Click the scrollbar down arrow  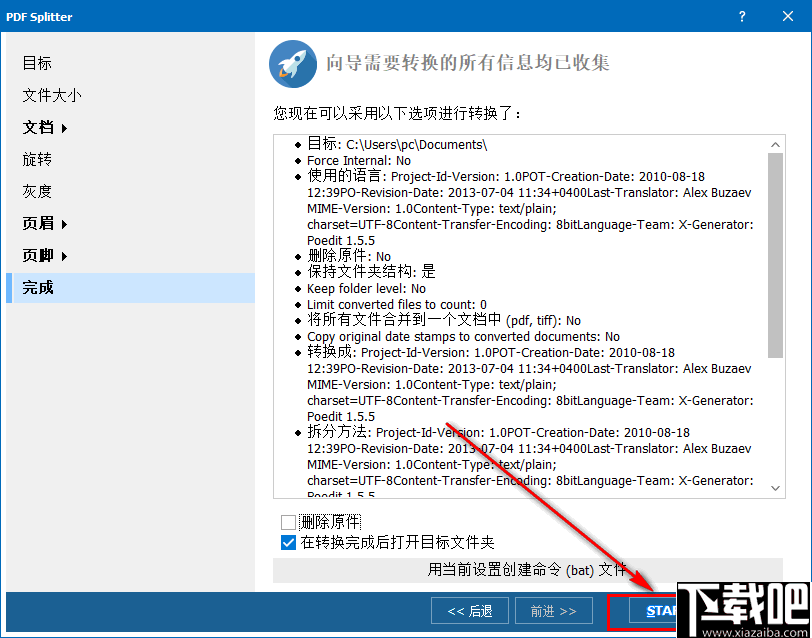[x=775, y=489]
